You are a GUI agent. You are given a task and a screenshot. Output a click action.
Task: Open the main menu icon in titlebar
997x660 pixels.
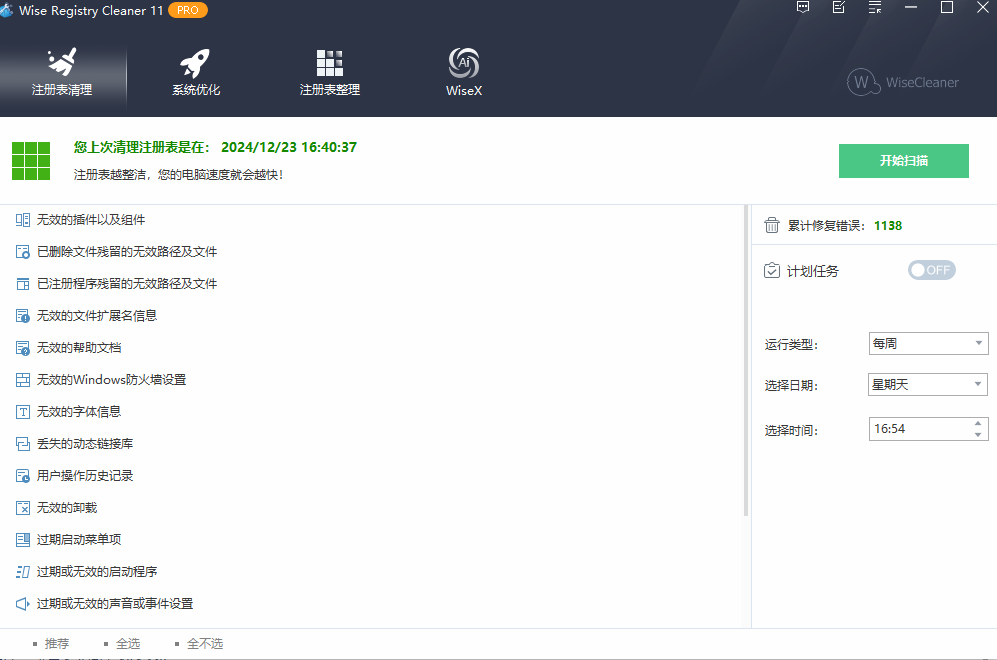(873, 8)
